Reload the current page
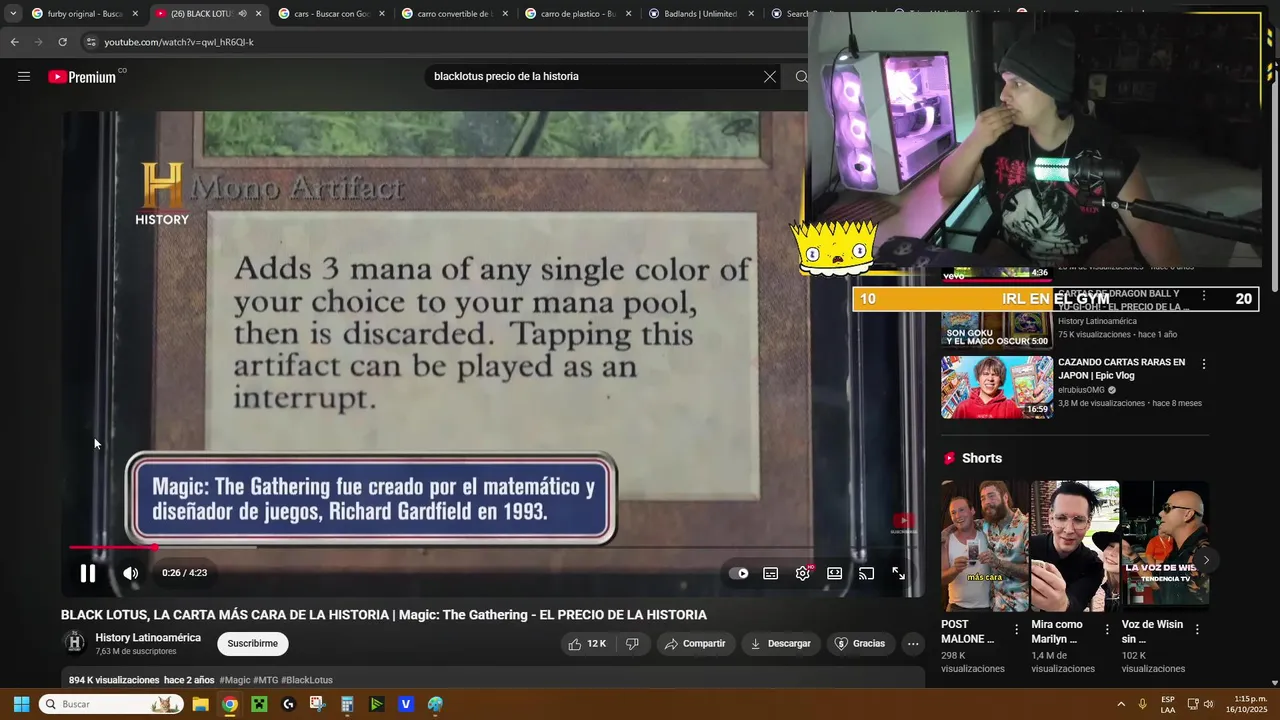 coord(62,42)
